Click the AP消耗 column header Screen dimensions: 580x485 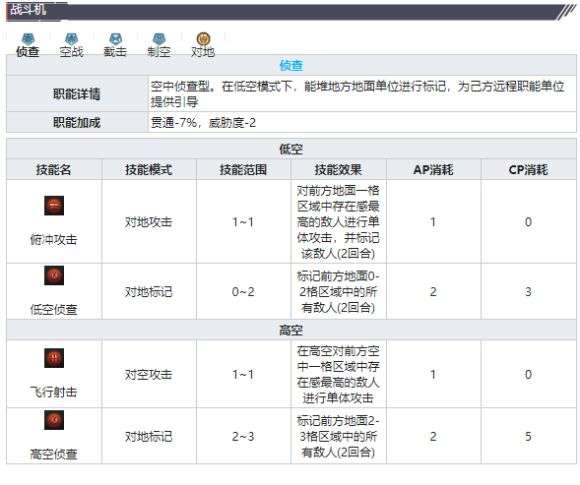click(x=434, y=169)
